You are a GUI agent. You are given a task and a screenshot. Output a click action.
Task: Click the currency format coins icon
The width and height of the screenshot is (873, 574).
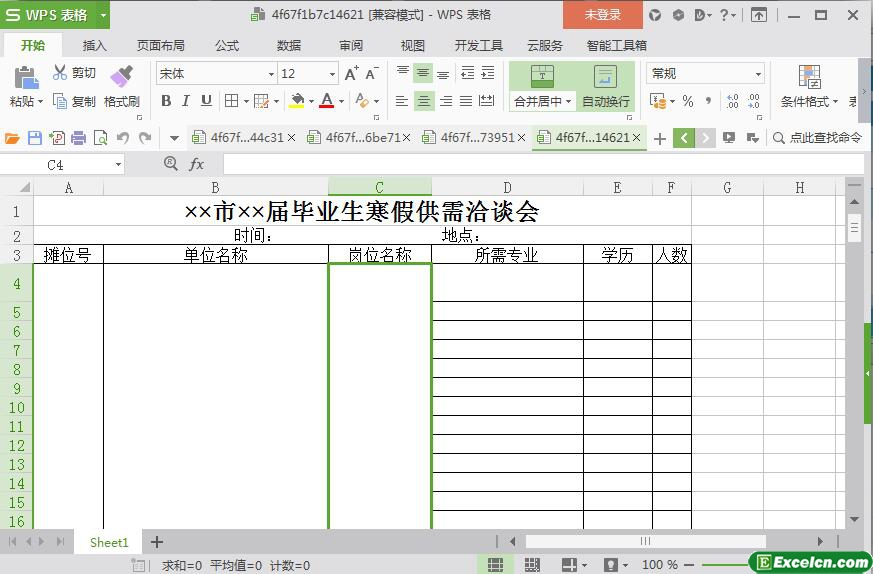(658, 101)
